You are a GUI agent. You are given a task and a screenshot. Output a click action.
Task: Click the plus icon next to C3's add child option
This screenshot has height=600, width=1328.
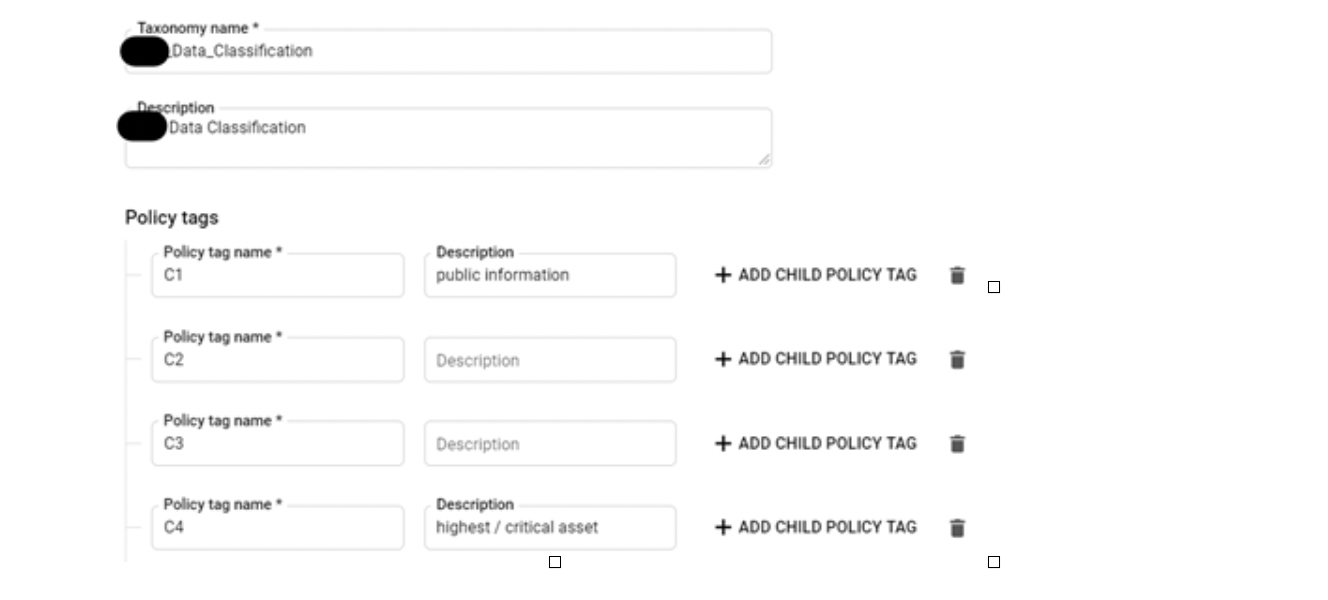click(x=723, y=443)
